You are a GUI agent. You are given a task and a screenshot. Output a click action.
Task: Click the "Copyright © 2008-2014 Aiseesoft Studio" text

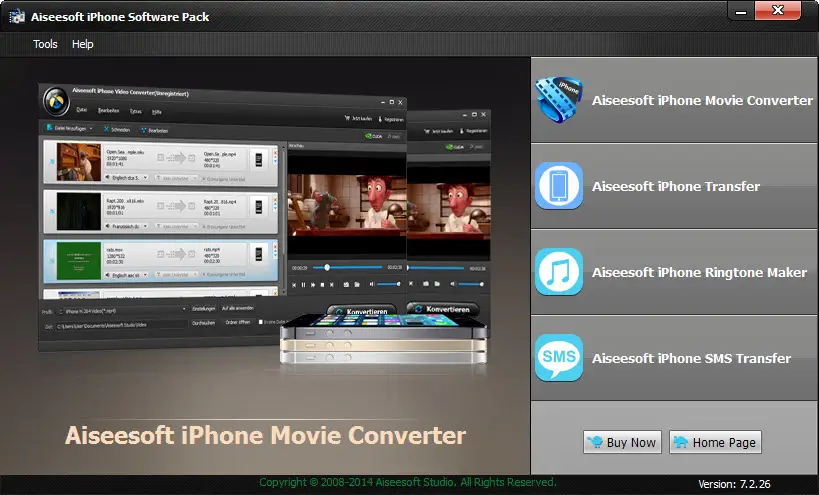(357, 482)
